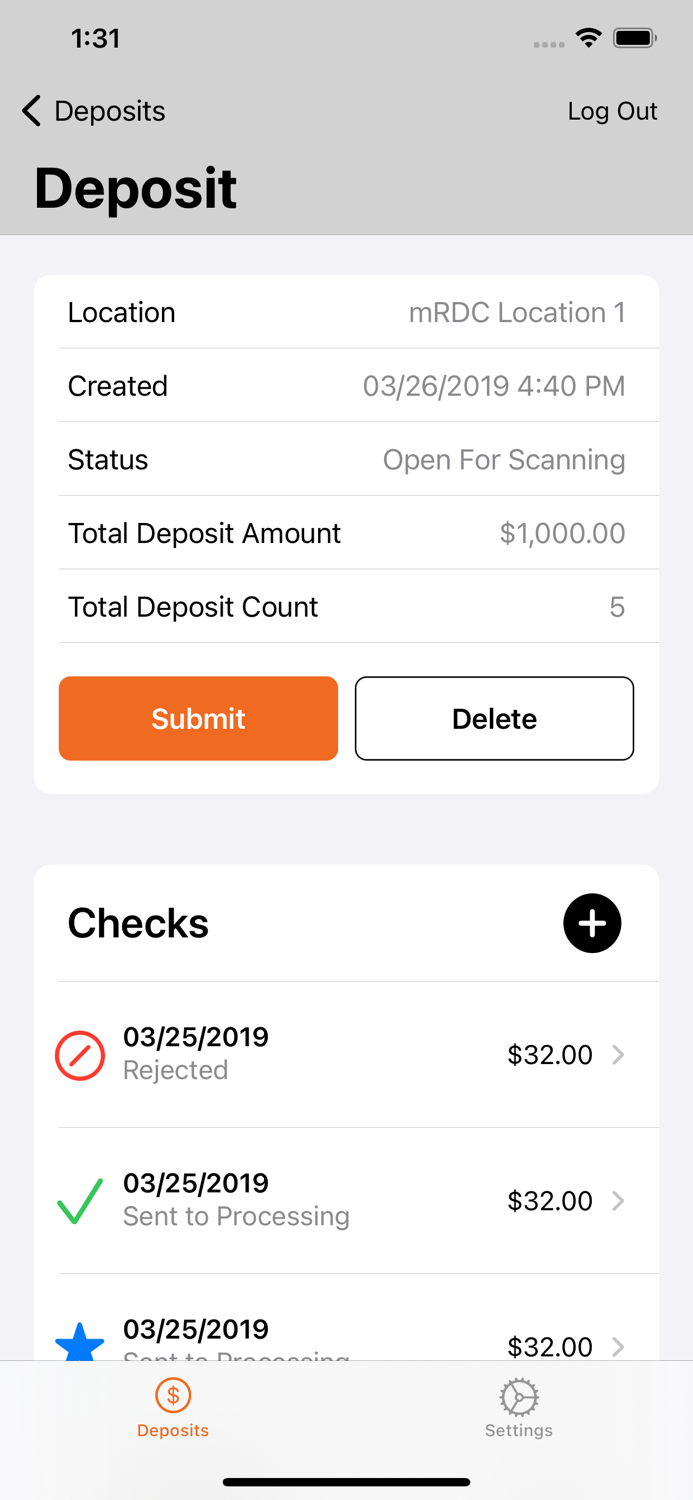Viewport: 693px width, 1500px height.
Task: Open the Deposits dollar icon in the bottom bar
Action: (x=172, y=1394)
